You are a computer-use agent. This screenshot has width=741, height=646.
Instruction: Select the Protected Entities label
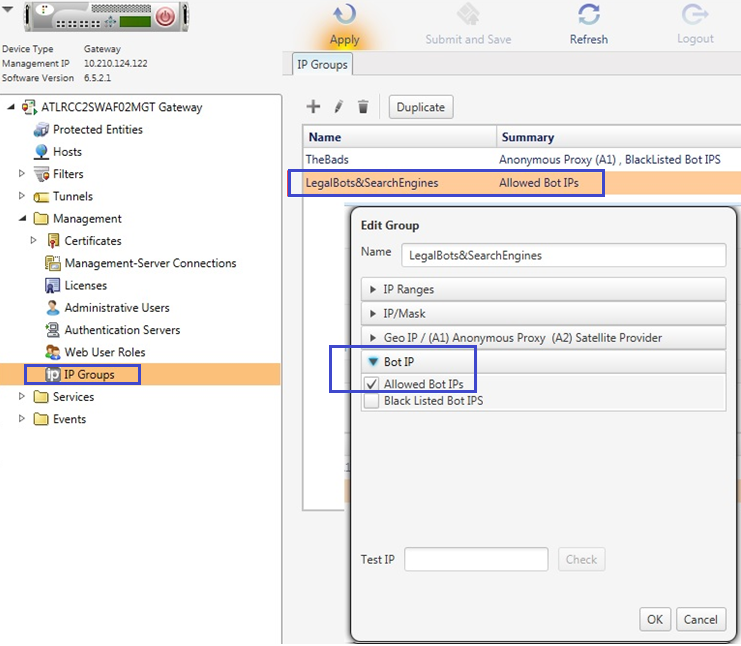(x=98, y=129)
